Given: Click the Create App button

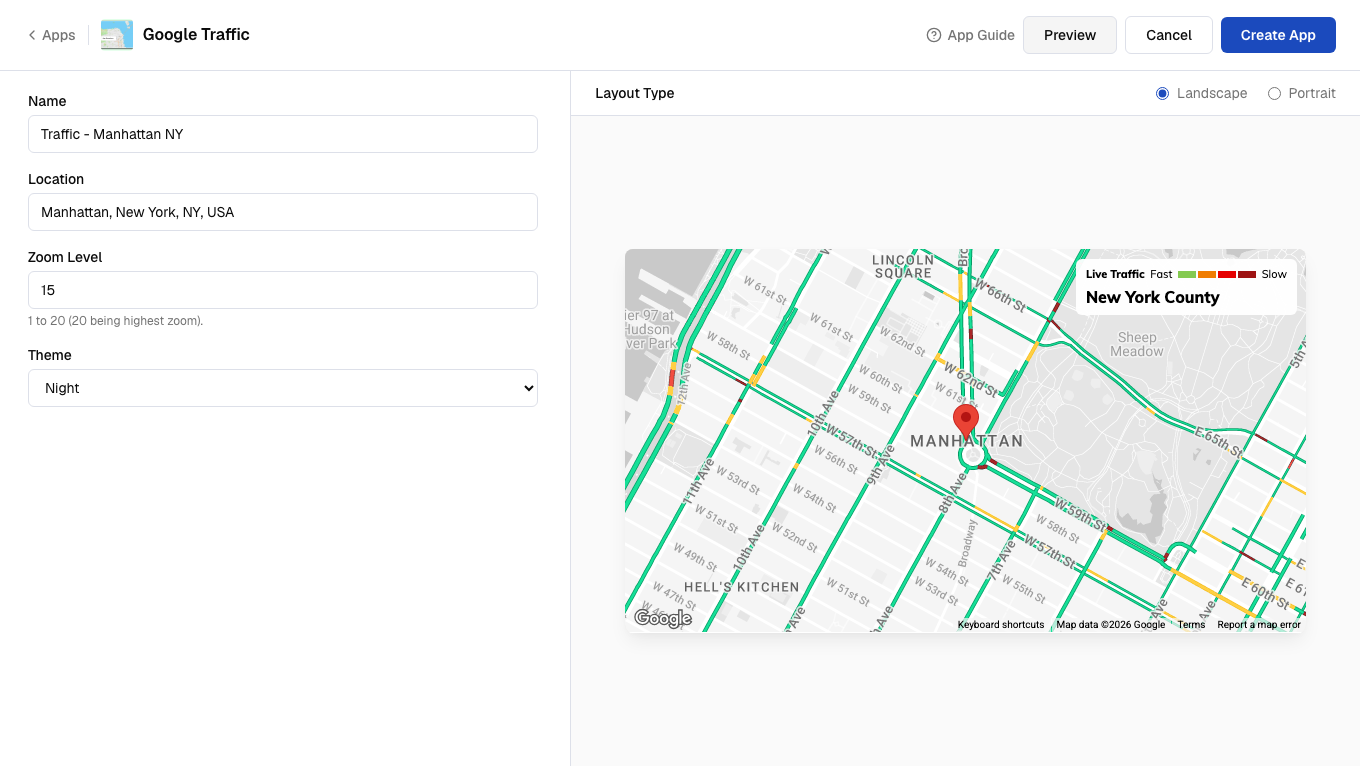Looking at the screenshot, I should (1278, 35).
